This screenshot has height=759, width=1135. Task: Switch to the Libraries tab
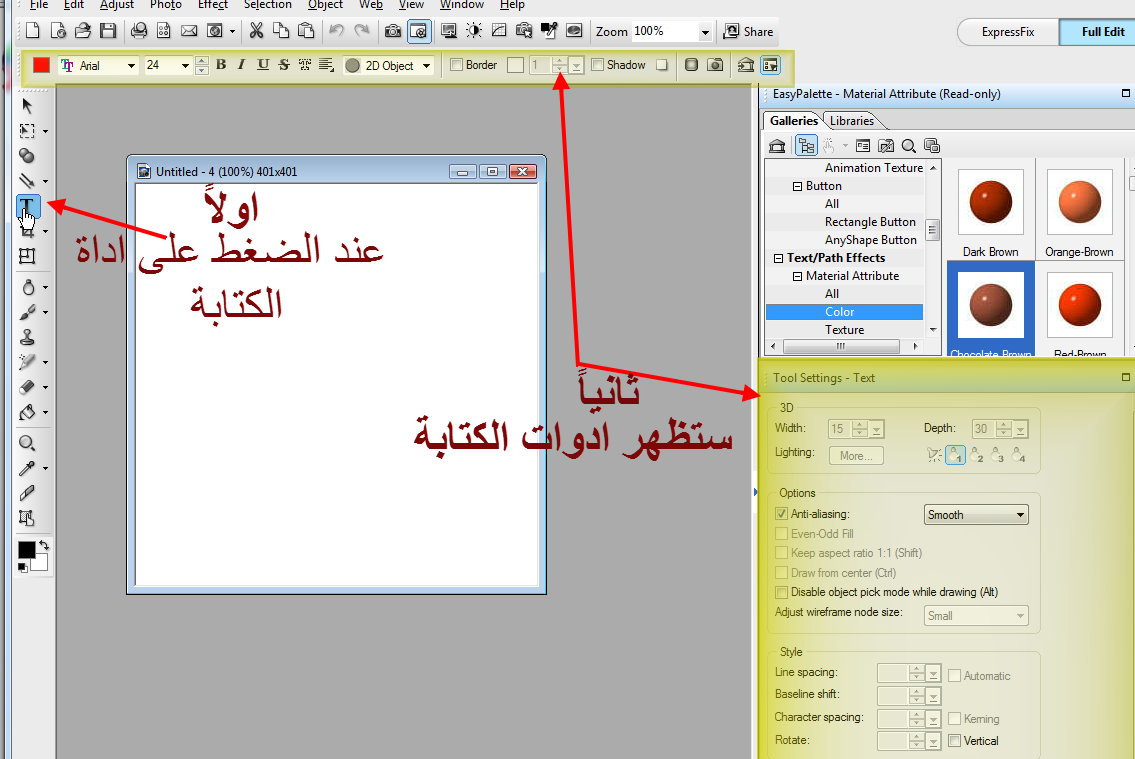852,121
